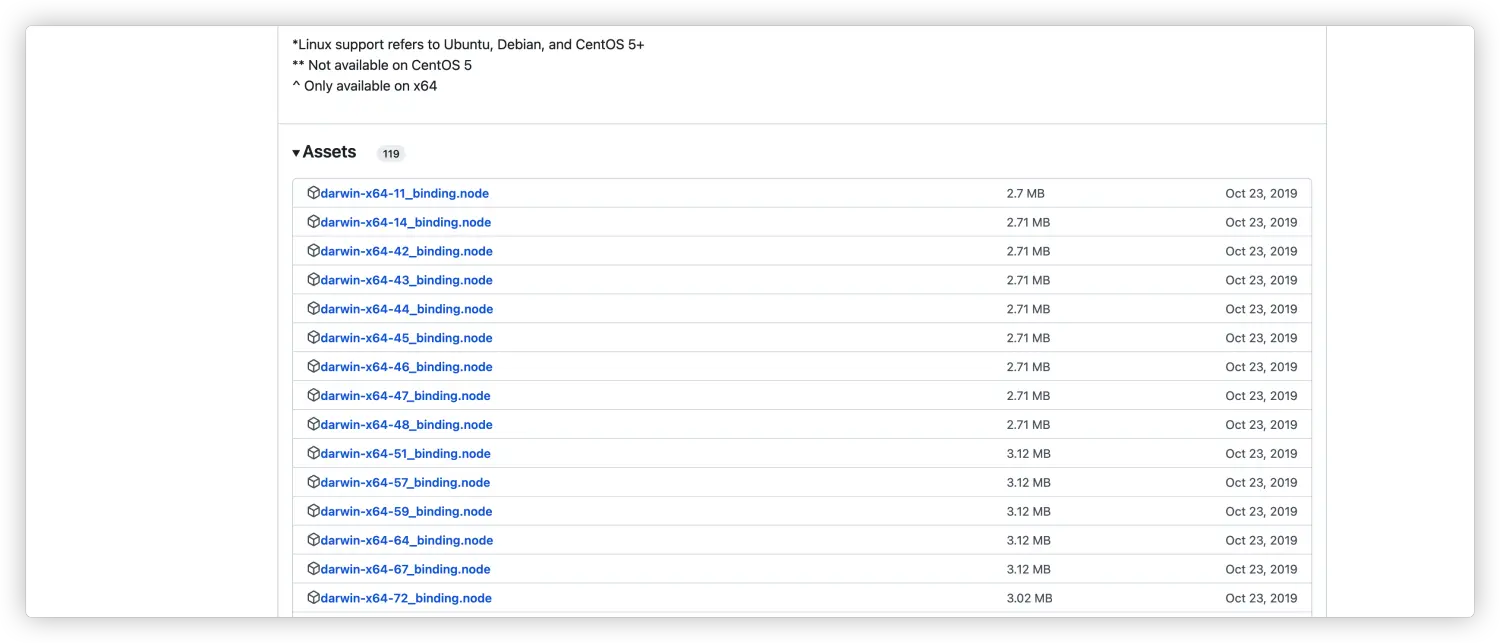Download darwin-x64-11_binding.node file

[x=404, y=193]
